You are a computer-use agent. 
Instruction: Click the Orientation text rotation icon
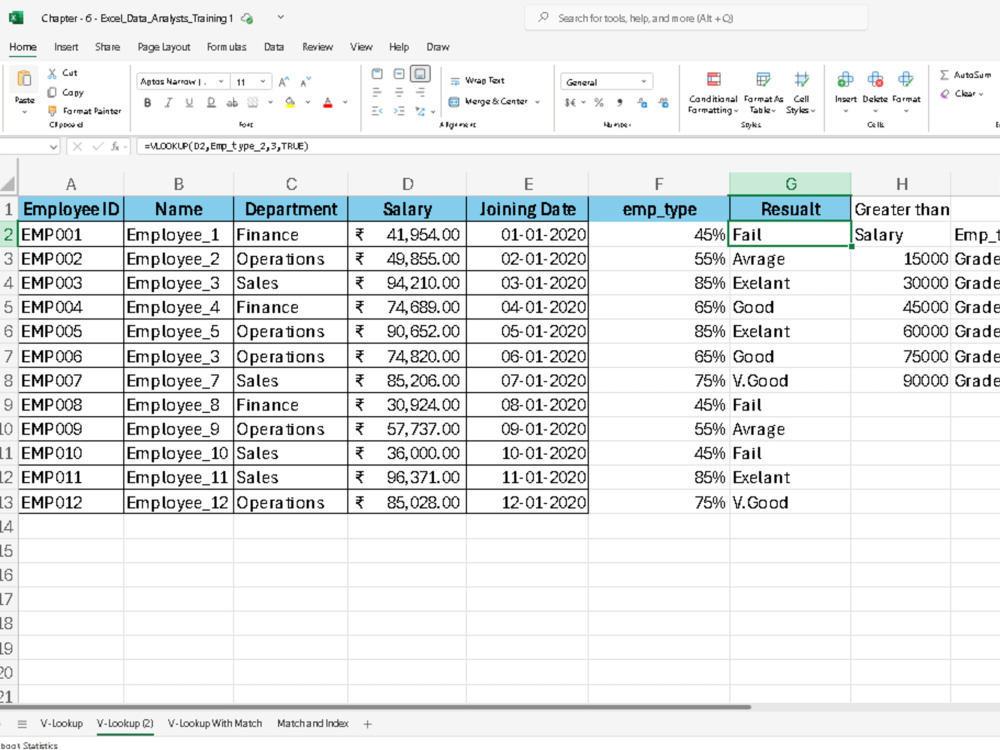420,112
